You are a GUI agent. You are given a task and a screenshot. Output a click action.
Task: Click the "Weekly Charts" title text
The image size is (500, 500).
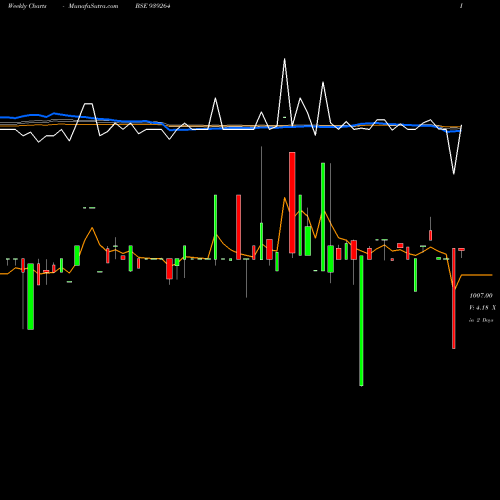click(27, 6)
